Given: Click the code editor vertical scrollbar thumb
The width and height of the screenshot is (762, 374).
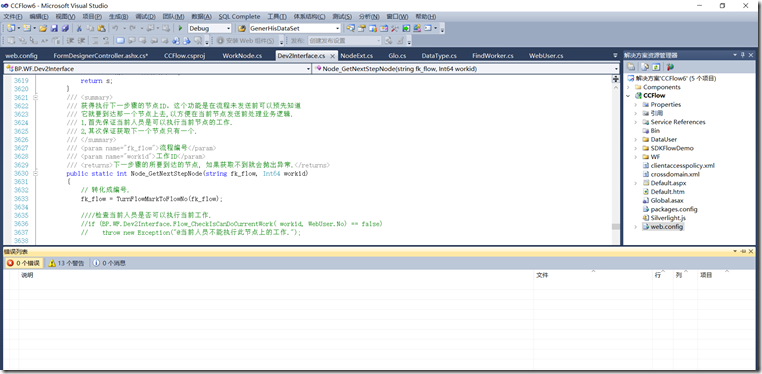Looking at the screenshot, I should click(x=615, y=227).
